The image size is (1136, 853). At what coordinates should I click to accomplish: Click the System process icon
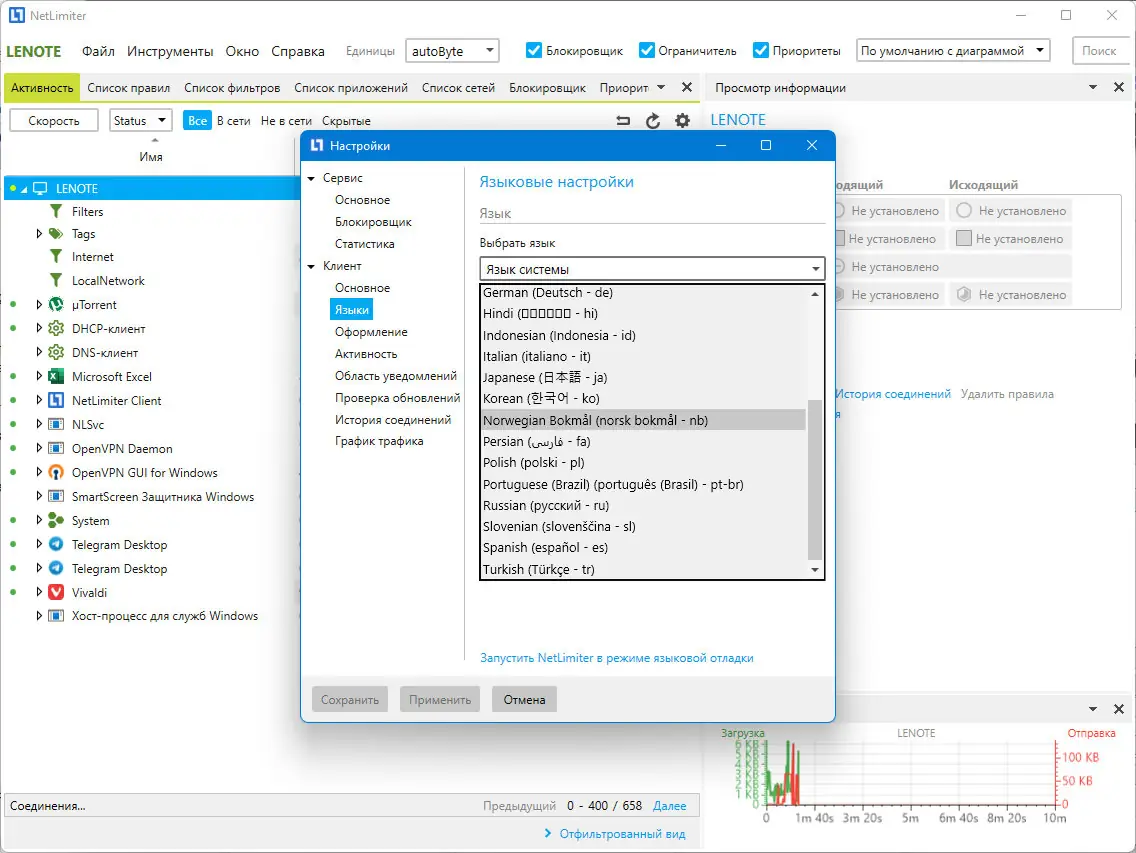coord(56,520)
